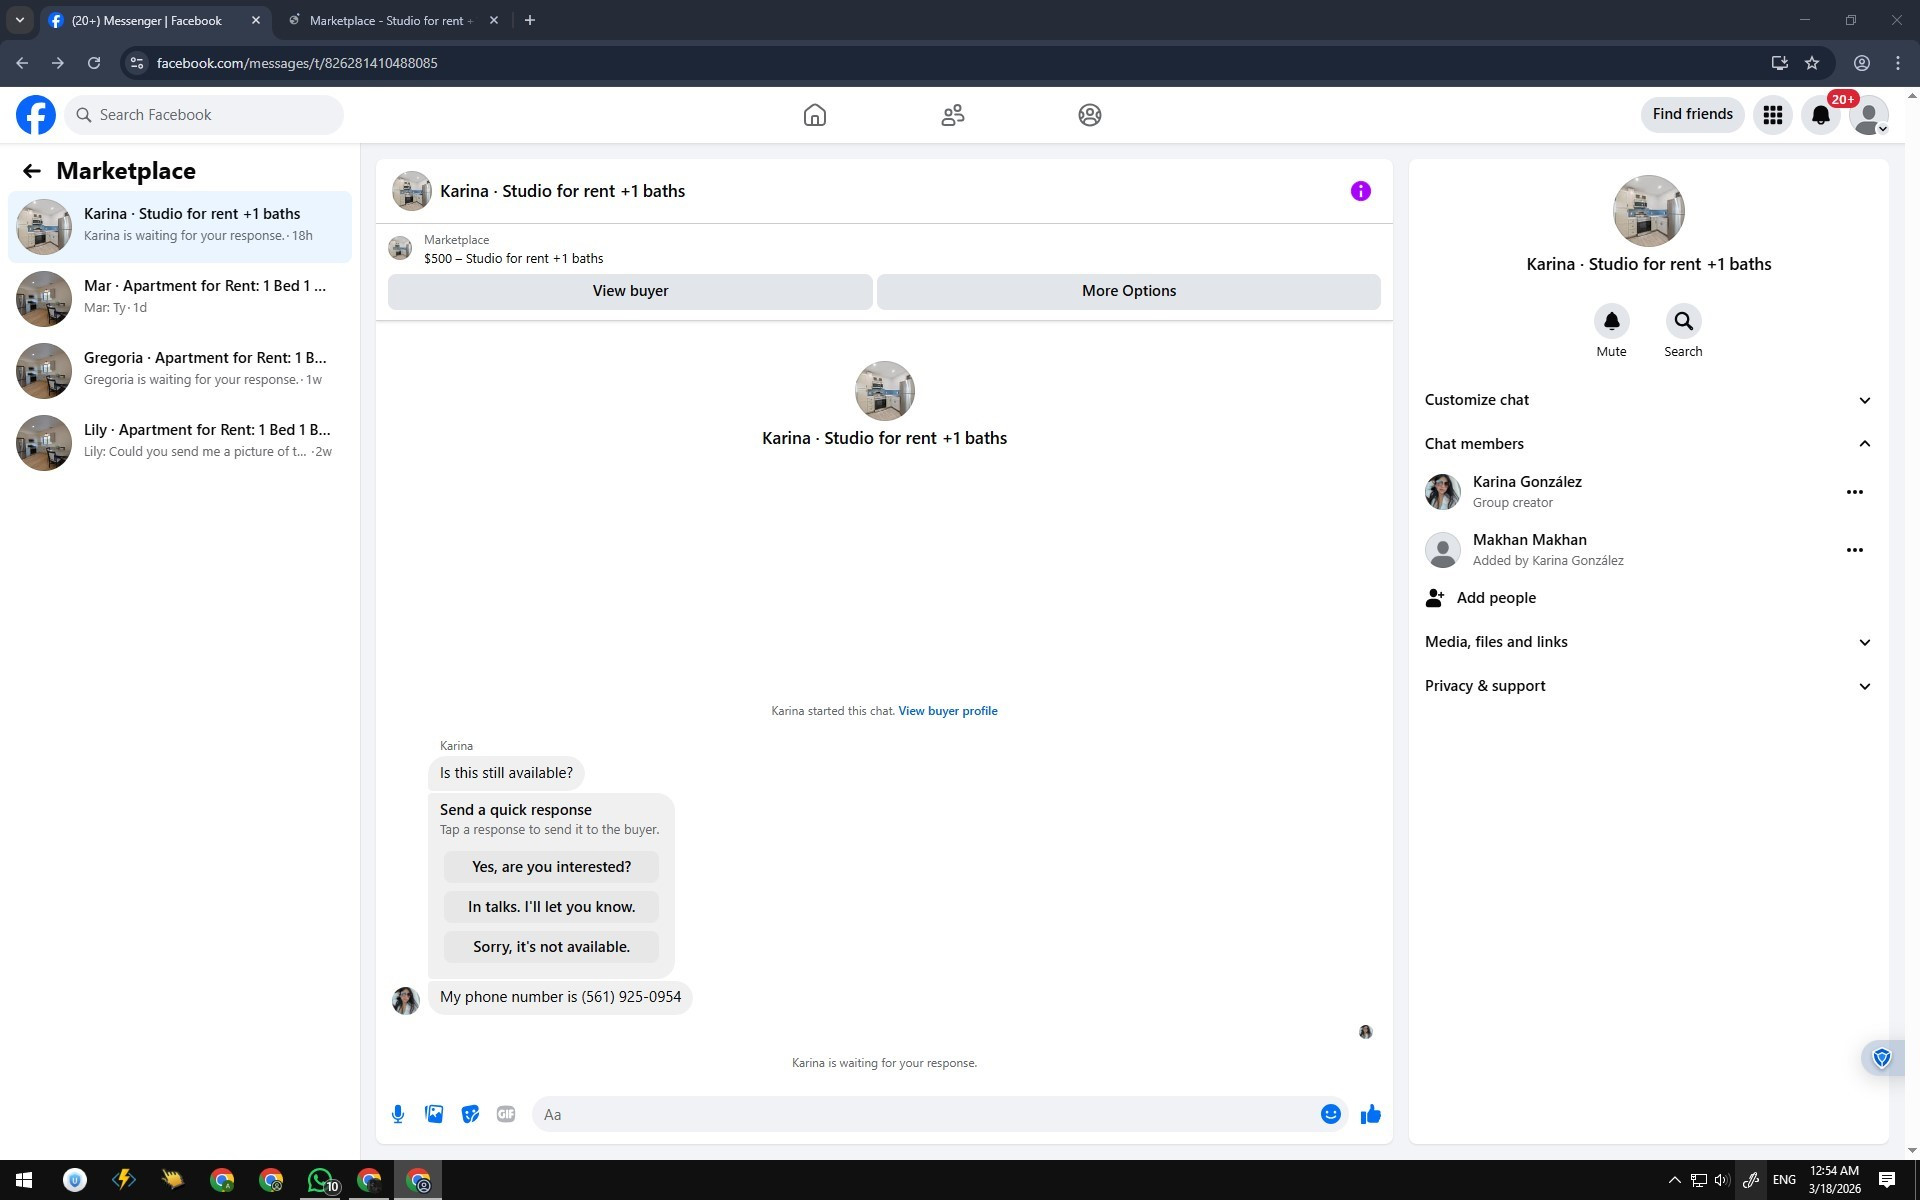This screenshot has width=1920, height=1200.
Task: Open the emoji picker in message box
Action: tap(1331, 1114)
